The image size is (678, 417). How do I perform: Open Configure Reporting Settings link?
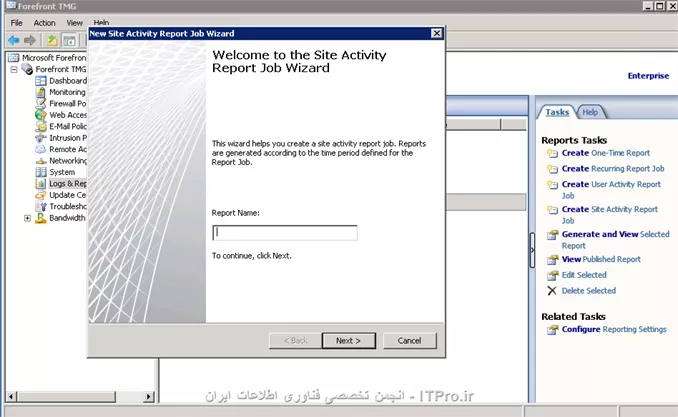pyautogui.click(x=614, y=330)
